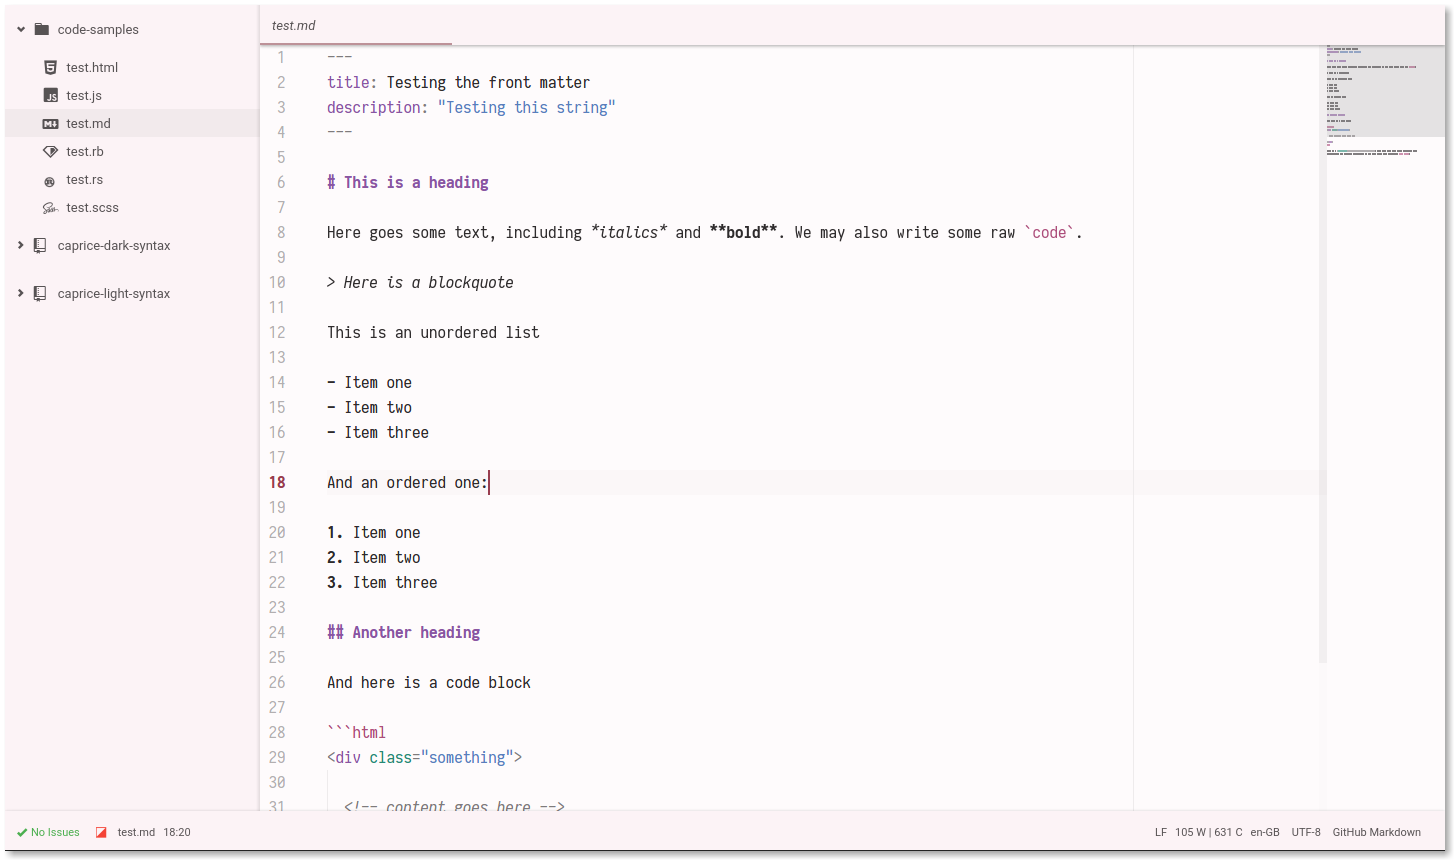
Task: Click the Markdown icon beside test.md
Action: point(50,123)
